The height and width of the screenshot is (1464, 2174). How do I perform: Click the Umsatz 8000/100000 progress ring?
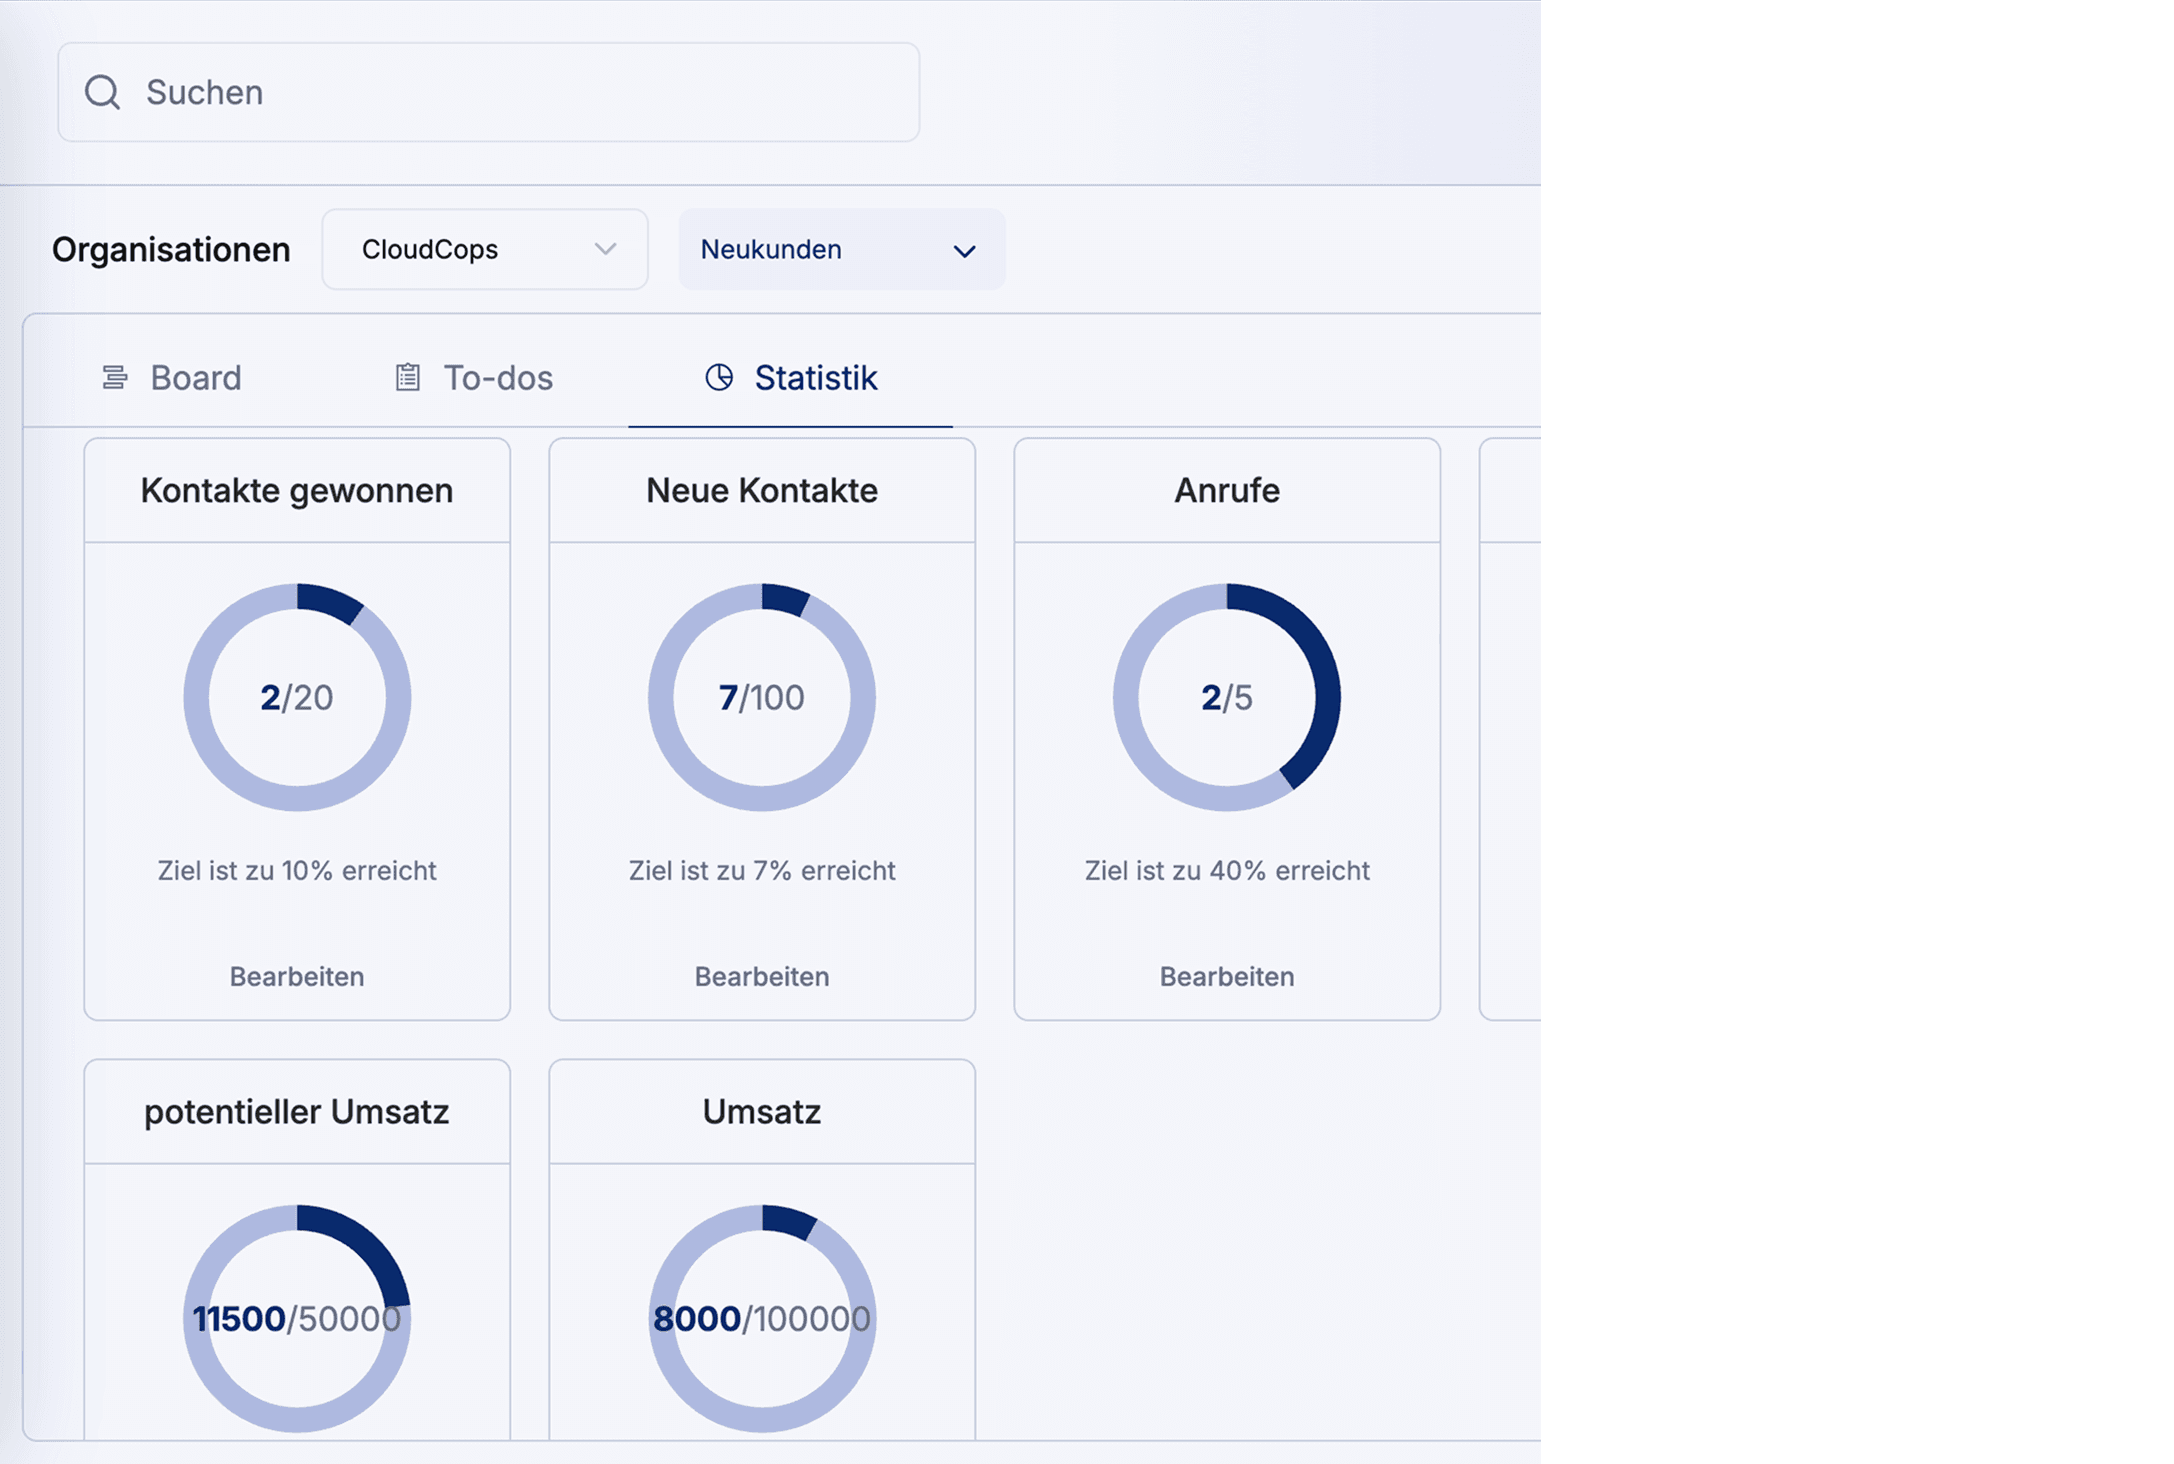[762, 1318]
